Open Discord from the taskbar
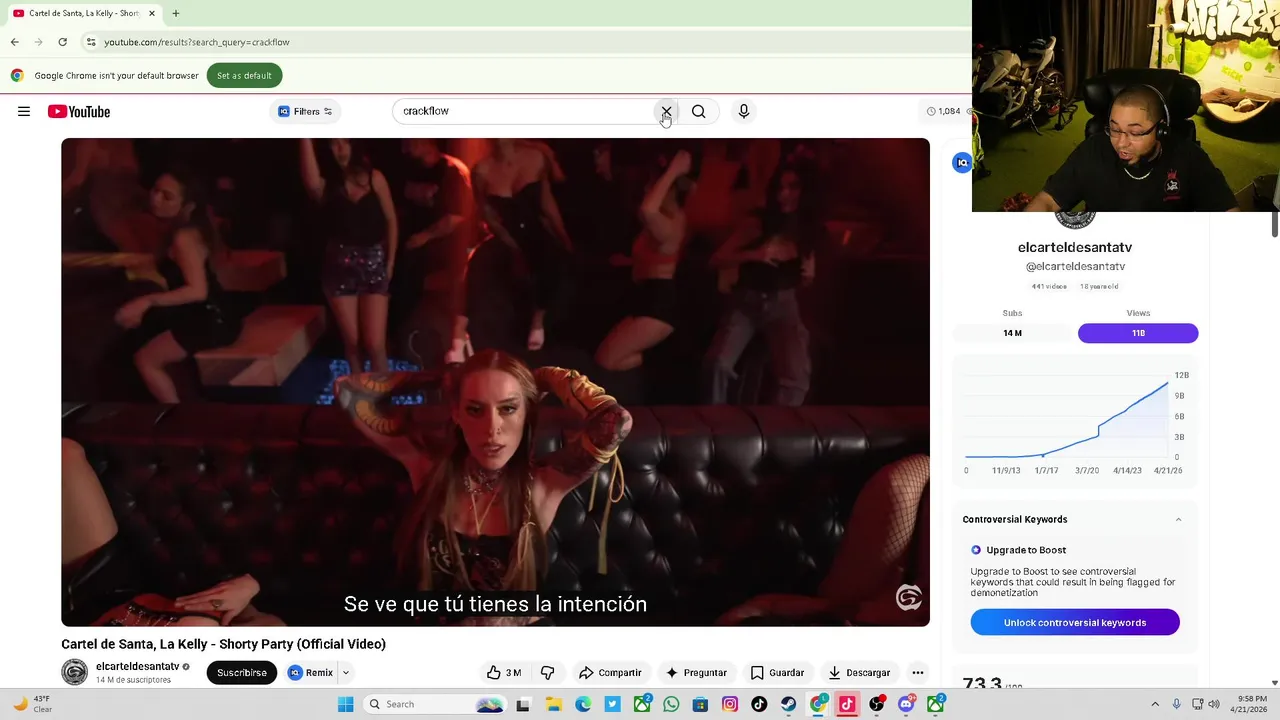 pos(906,704)
